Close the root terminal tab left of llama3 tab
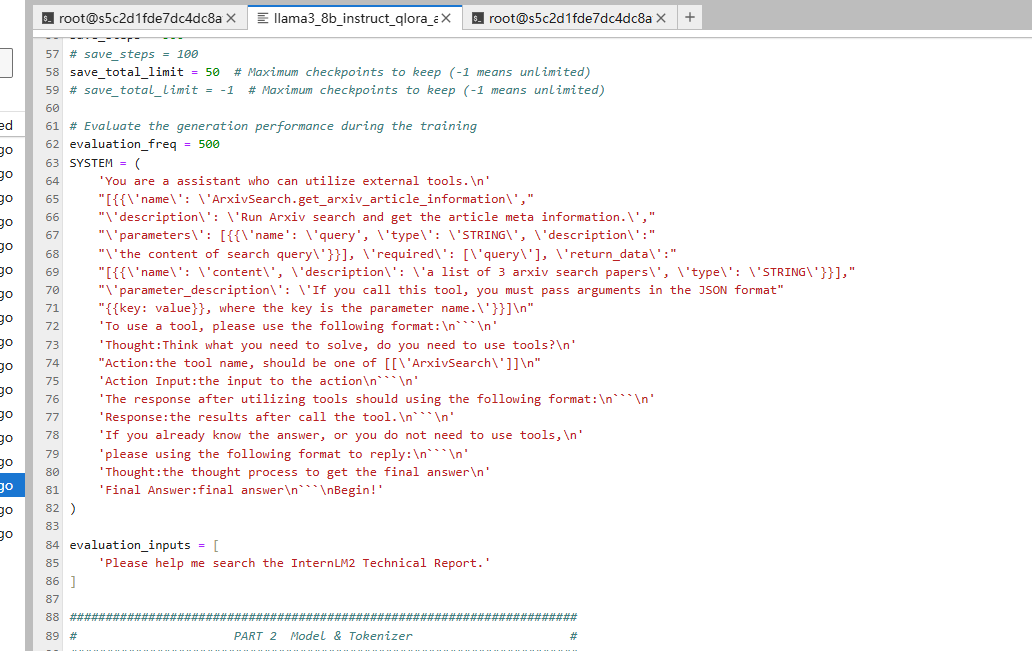This screenshot has height=651, width=1032. tap(231, 18)
